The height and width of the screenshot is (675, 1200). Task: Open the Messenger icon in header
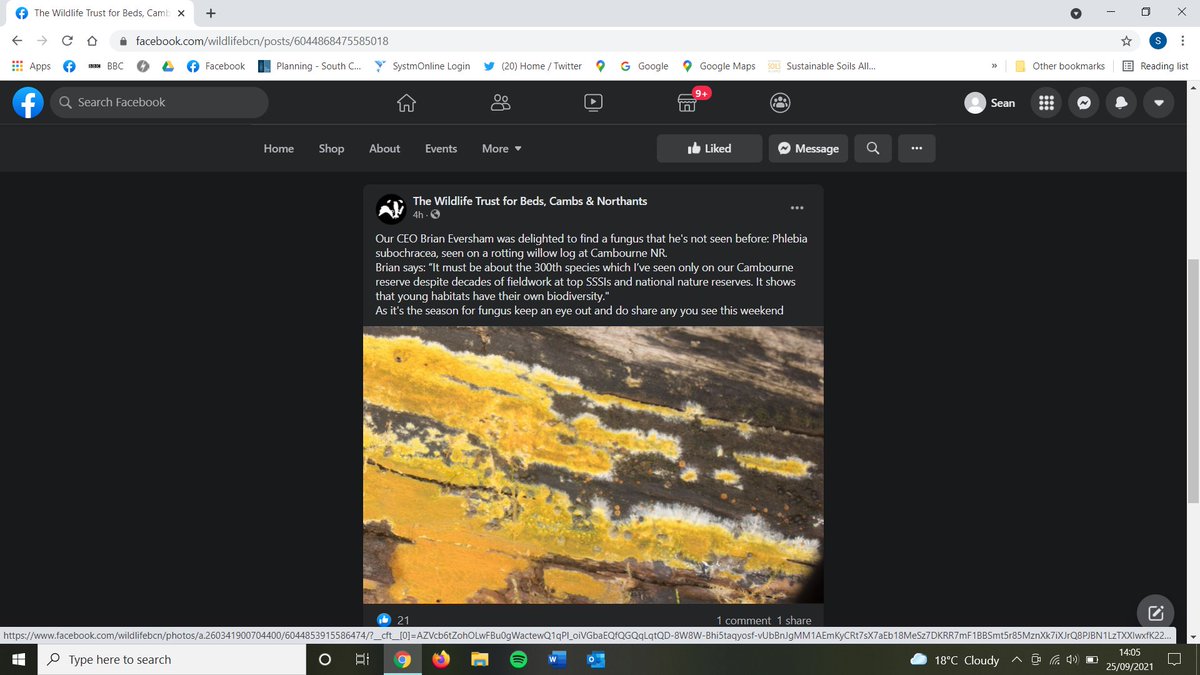[x=1084, y=102]
